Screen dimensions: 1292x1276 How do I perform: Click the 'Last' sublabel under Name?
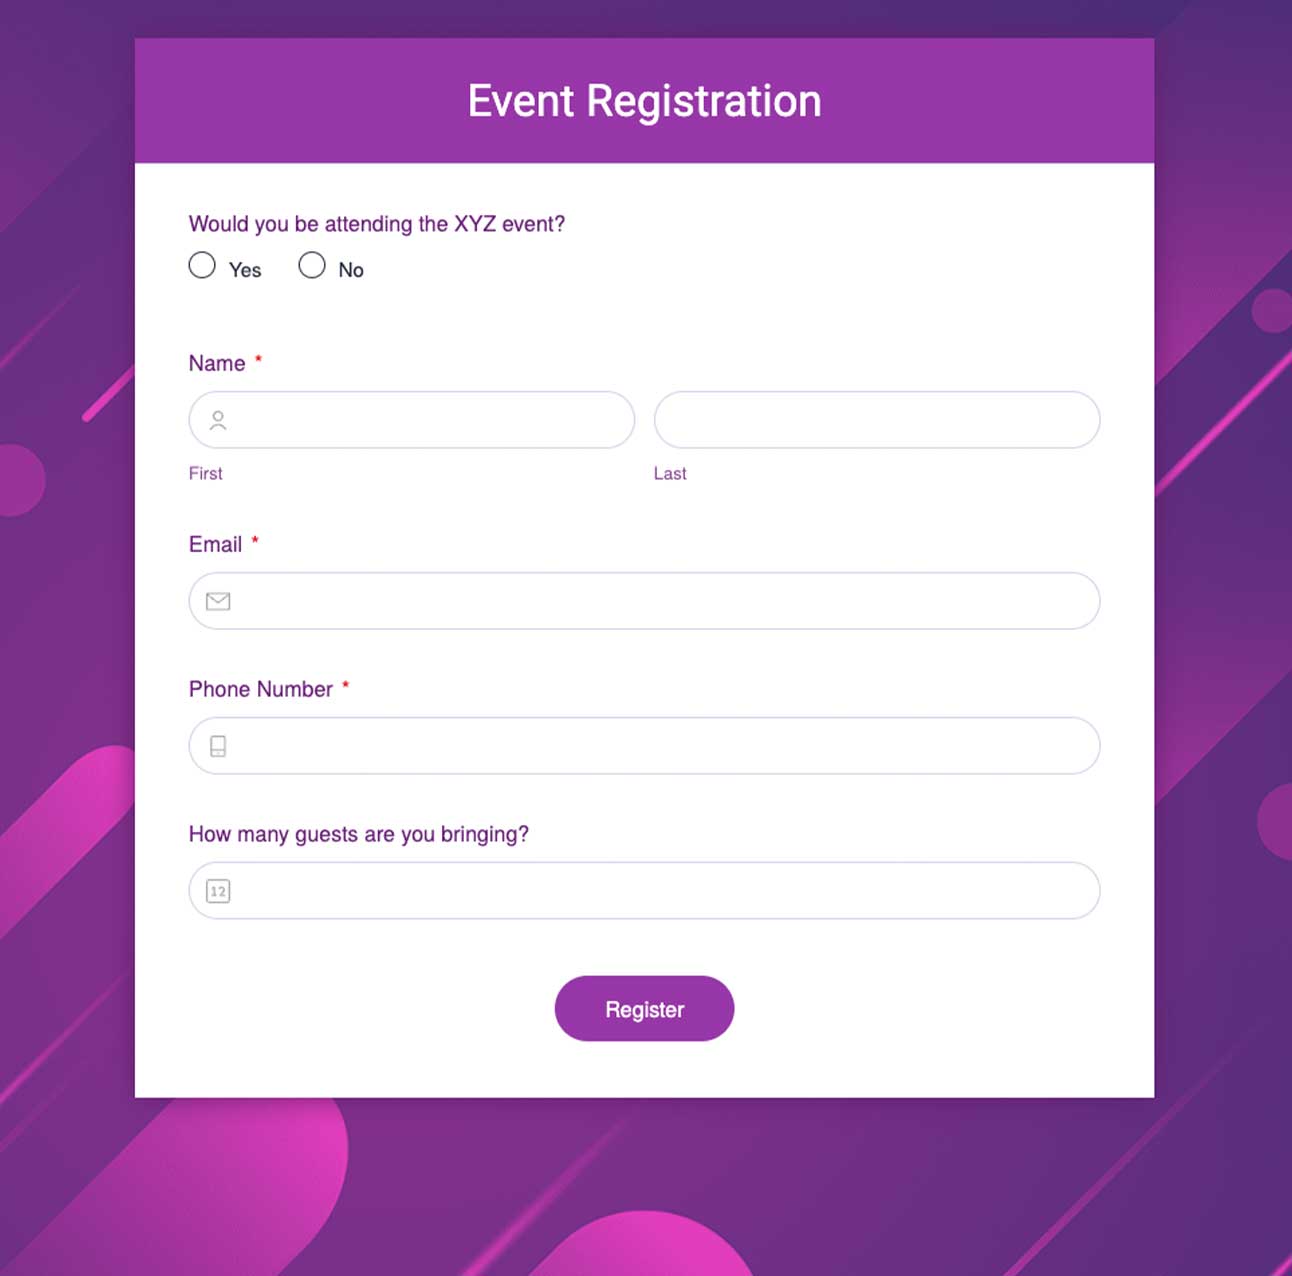pos(670,473)
